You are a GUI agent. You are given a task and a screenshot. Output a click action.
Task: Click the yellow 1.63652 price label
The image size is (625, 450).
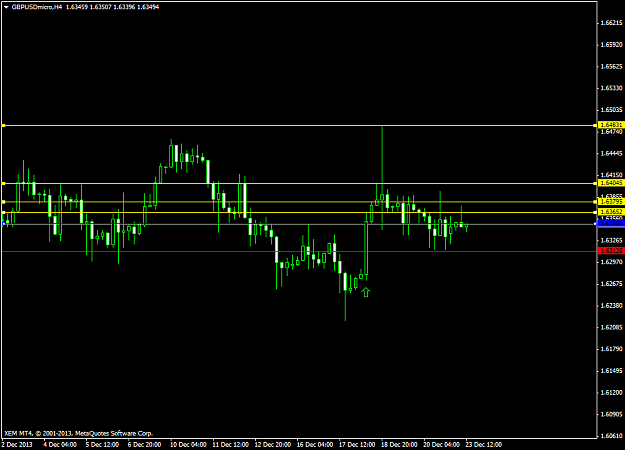[x=611, y=212]
